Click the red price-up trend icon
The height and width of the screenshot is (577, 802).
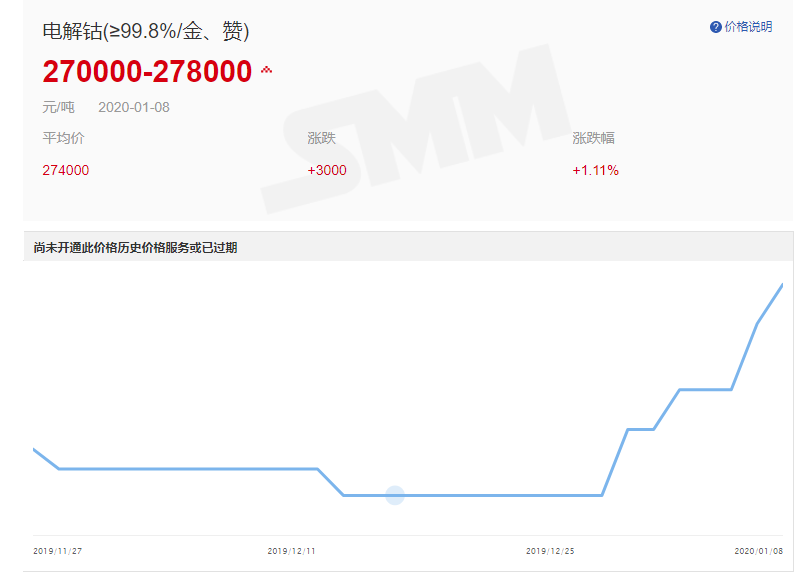pos(266,71)
